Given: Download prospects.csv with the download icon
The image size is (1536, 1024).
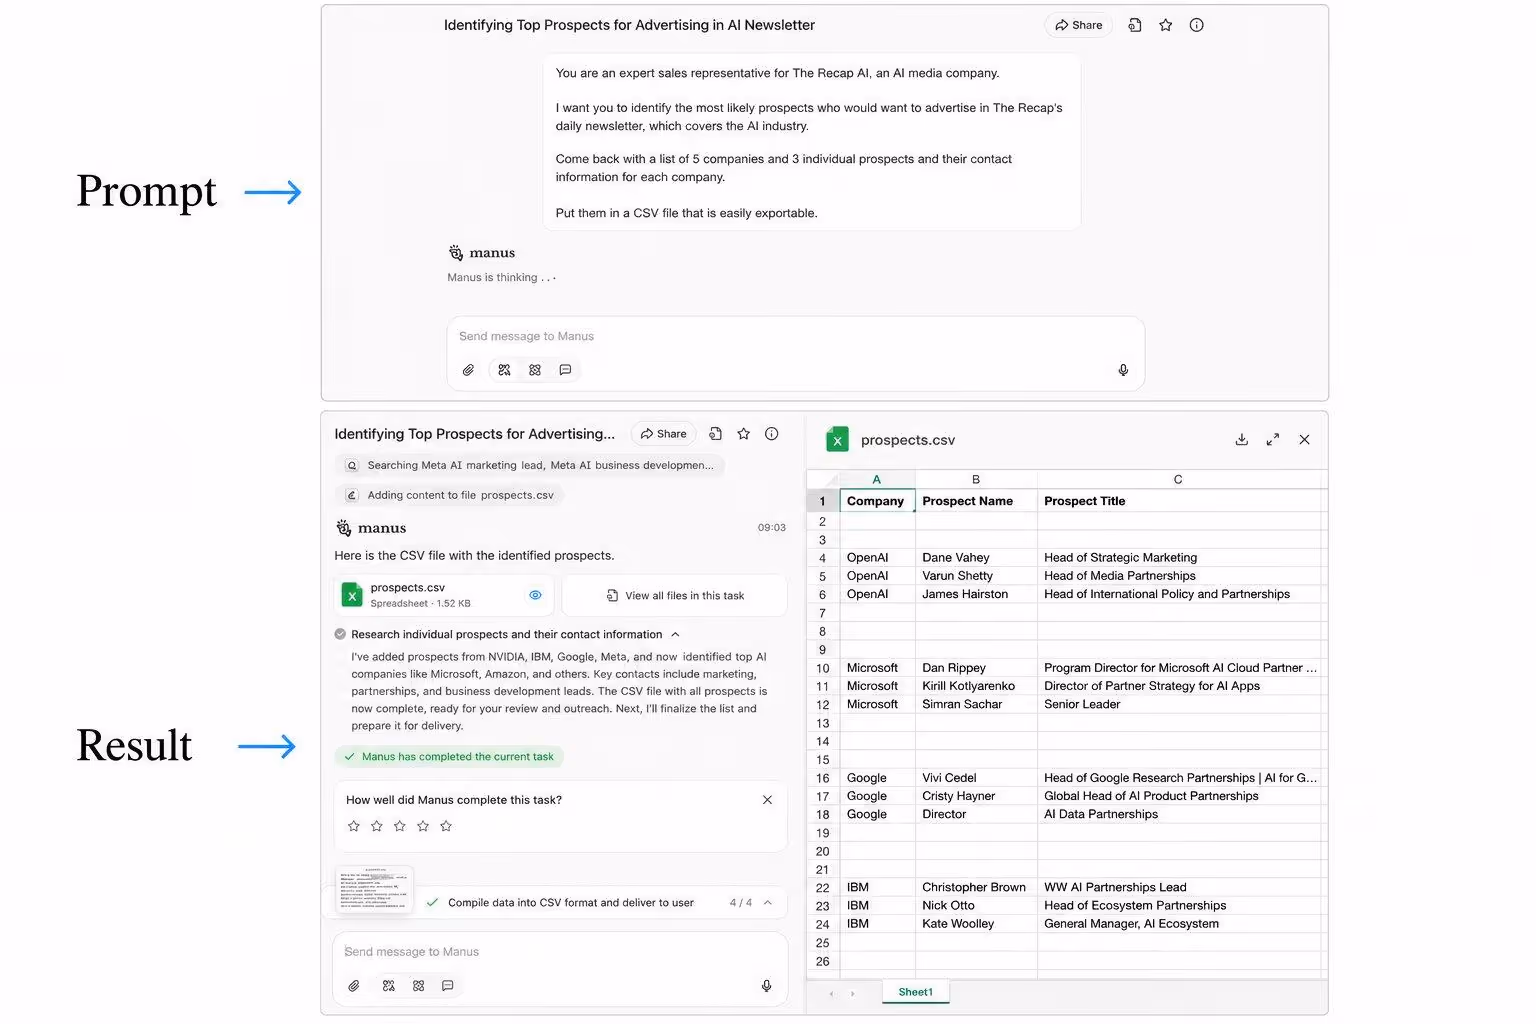Looking at the screenshot, I should point(1241,440).
